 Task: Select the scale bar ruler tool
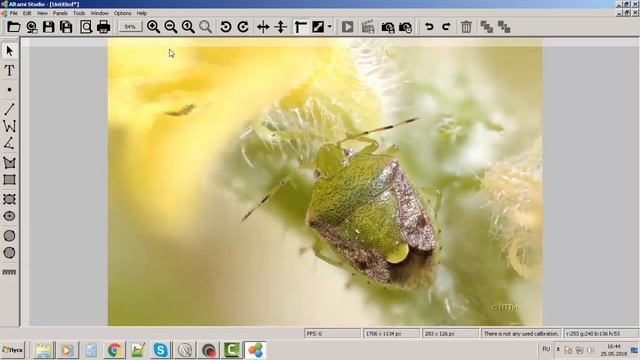(9, 272)
